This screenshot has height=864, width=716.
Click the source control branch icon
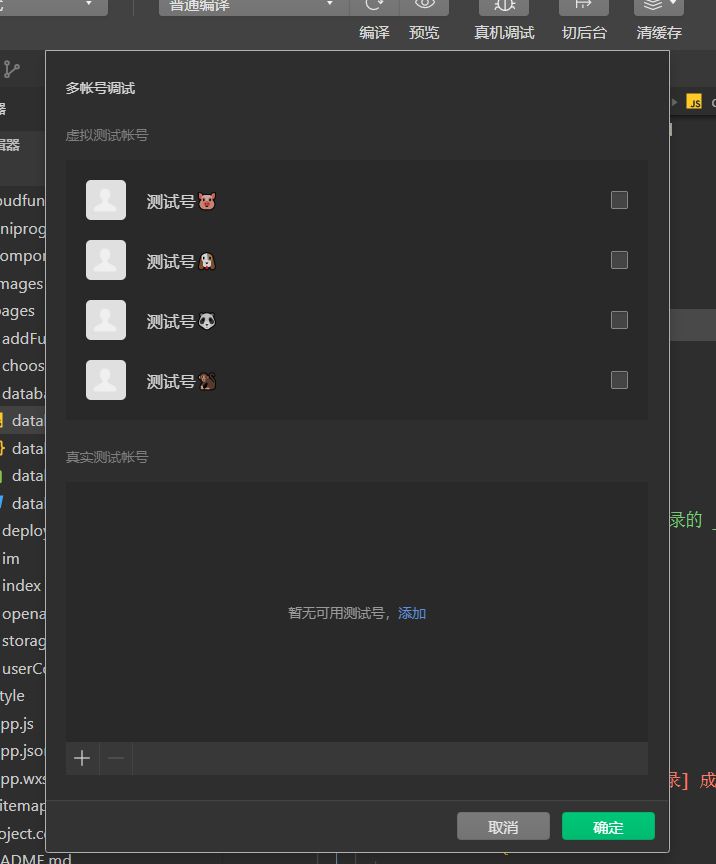coord(12,69)
